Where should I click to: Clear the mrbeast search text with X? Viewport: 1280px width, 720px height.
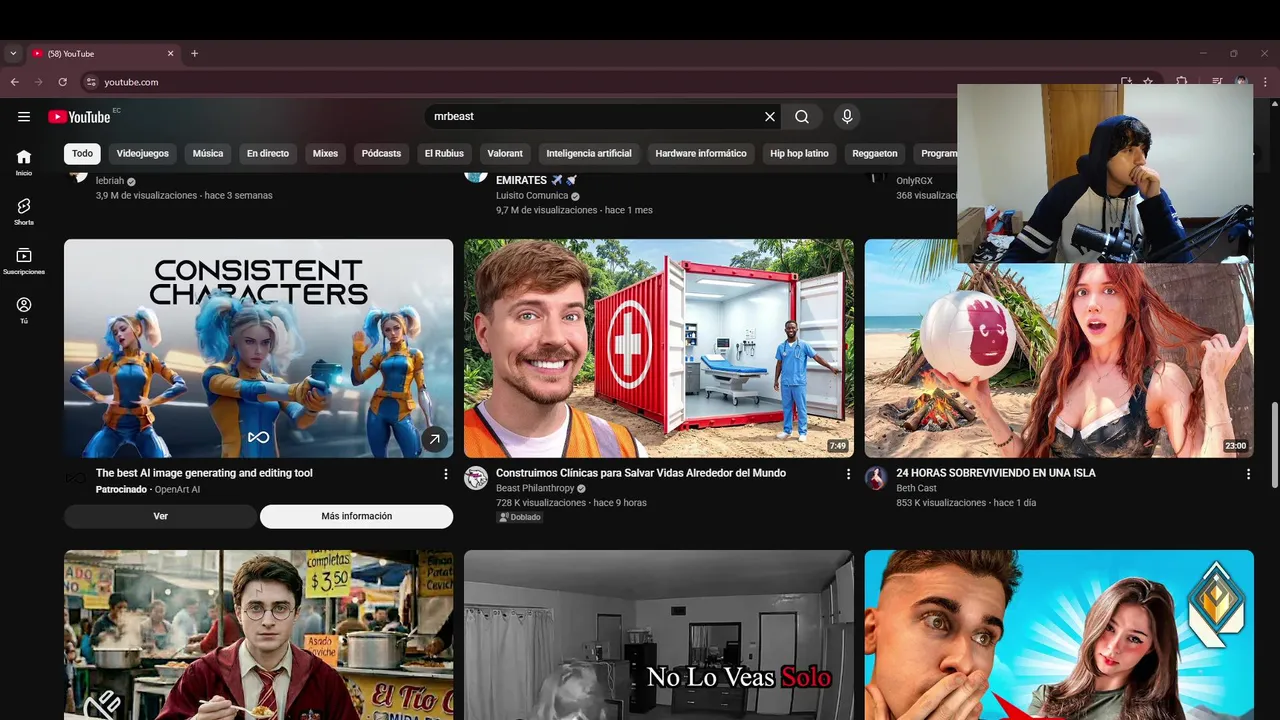coord(770,117)
